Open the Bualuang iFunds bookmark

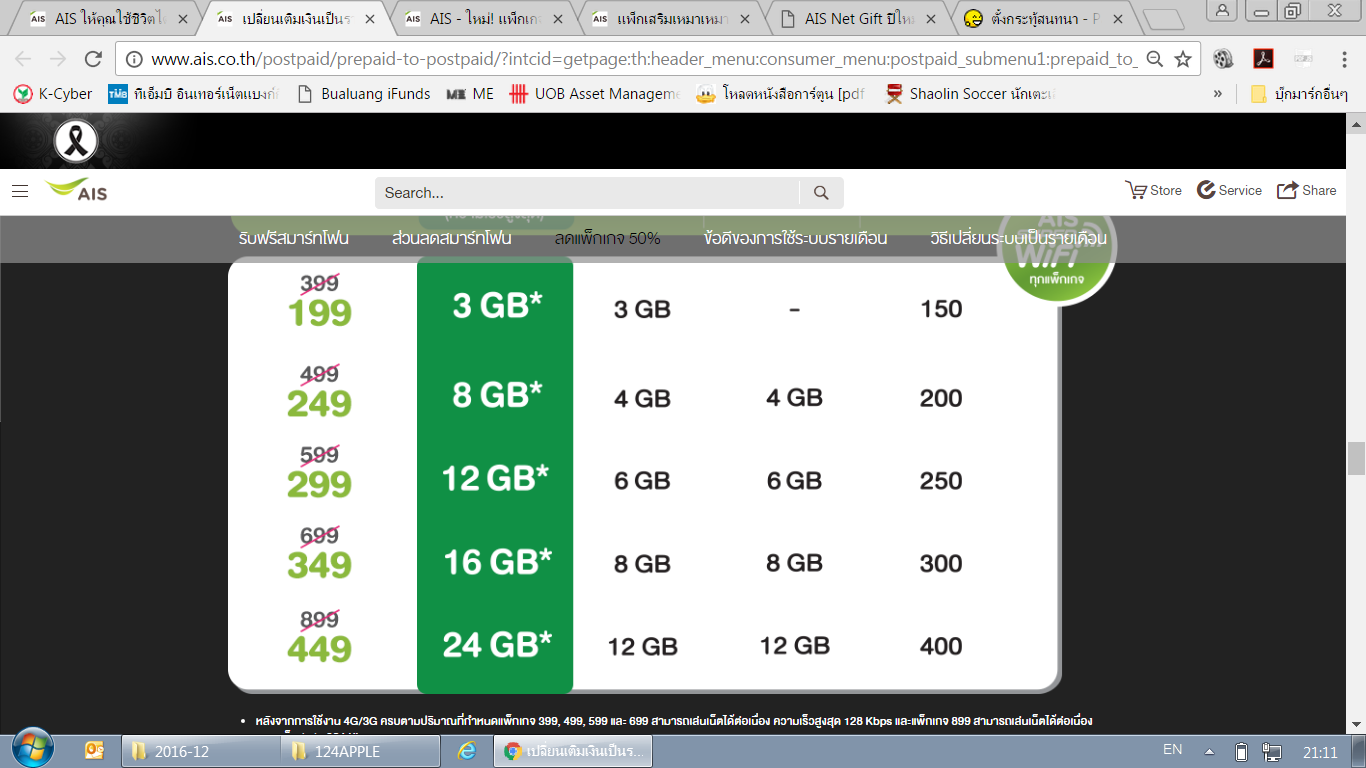coord(364,94)
